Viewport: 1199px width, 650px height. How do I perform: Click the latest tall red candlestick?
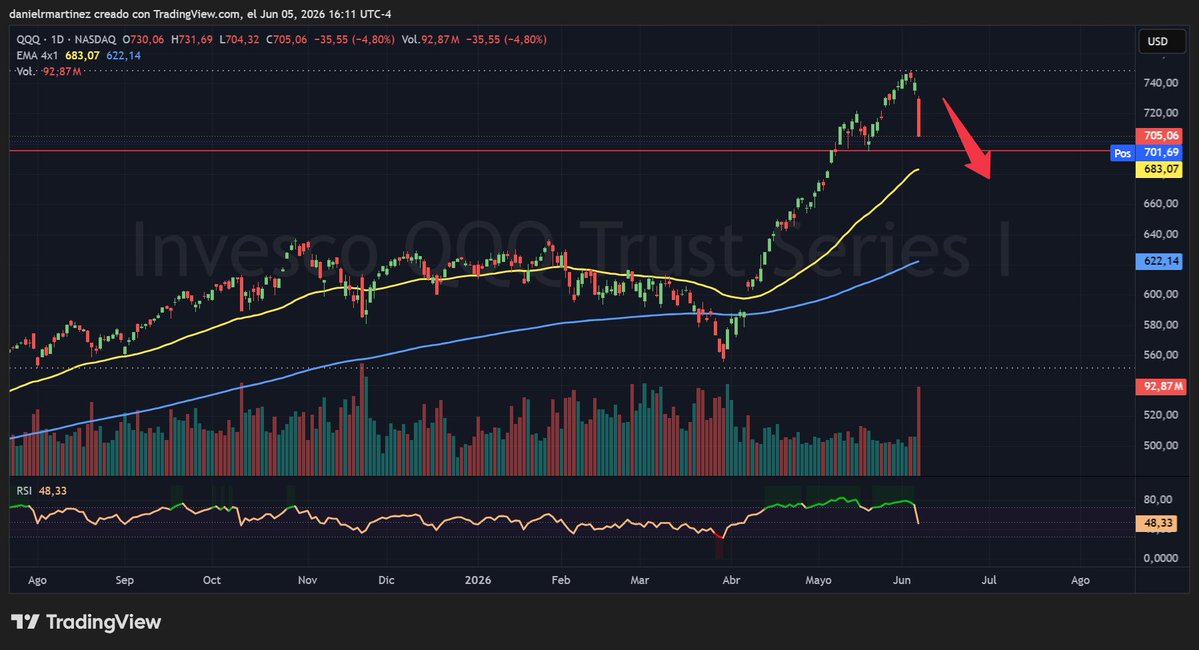(918, 117)
